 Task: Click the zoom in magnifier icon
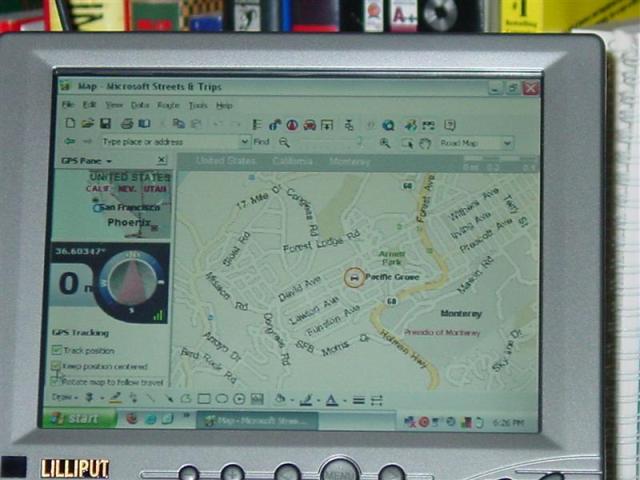tap(385, 143)
